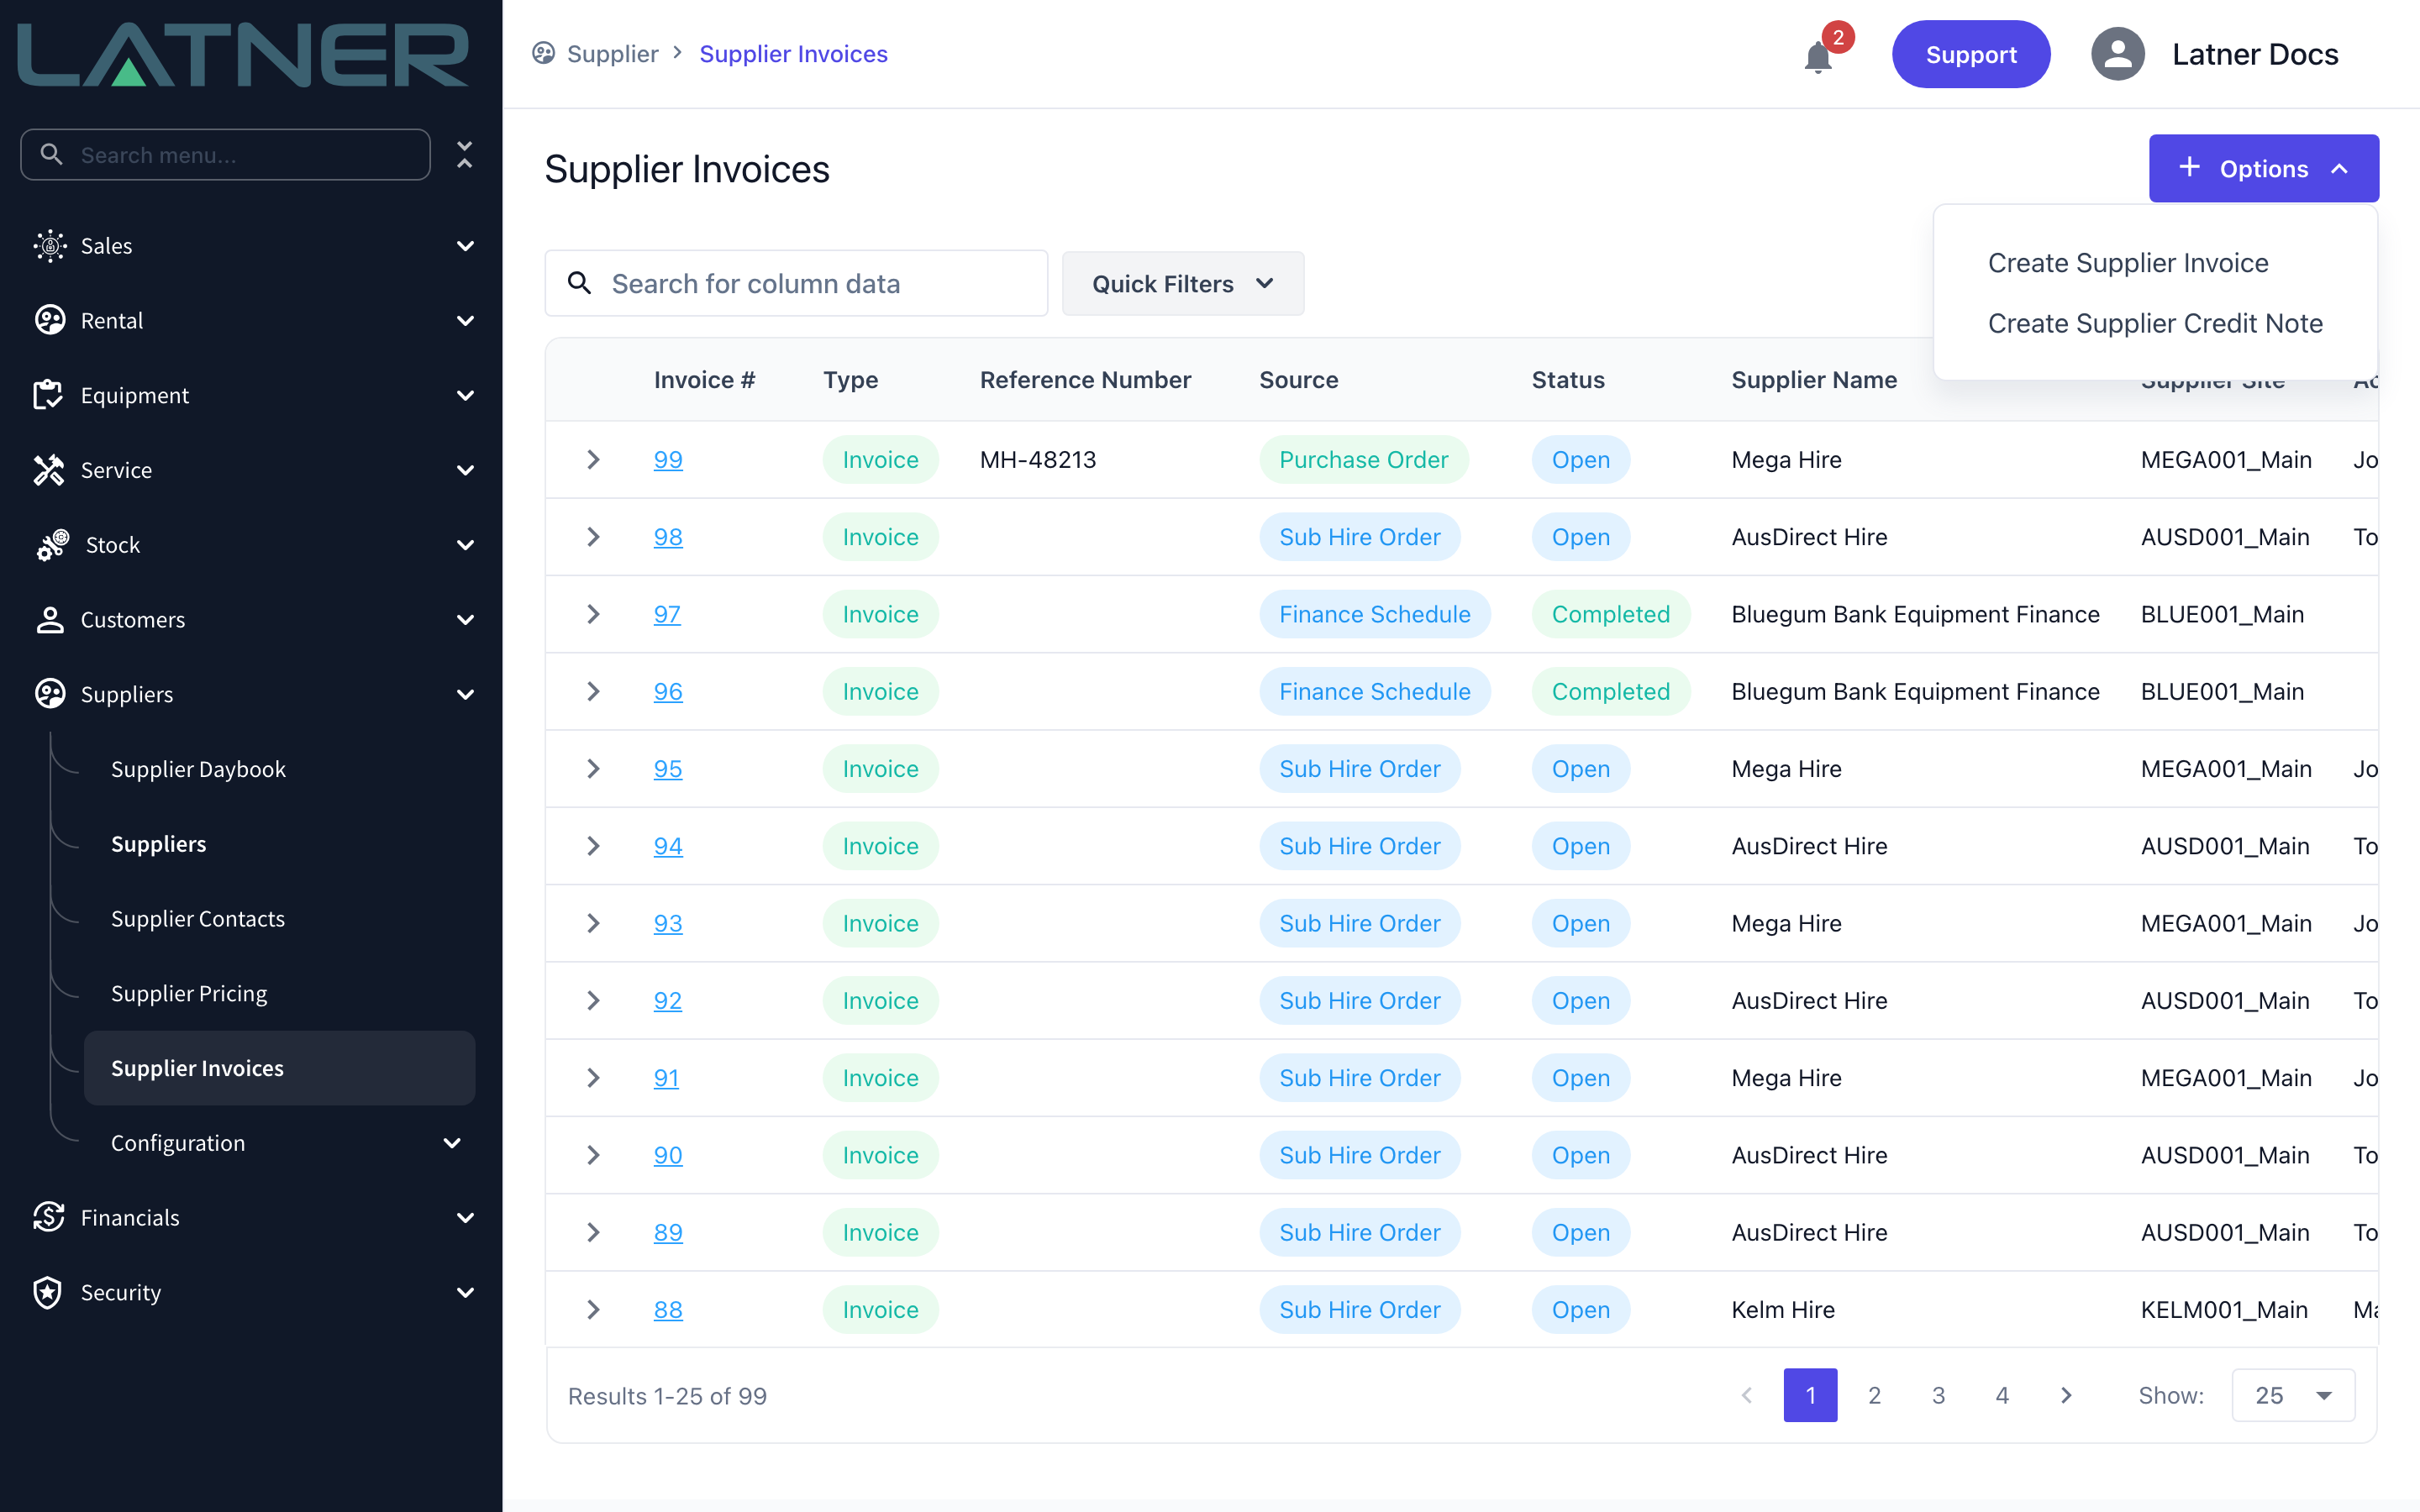2420x1512 pixels.
Task: Open invoice 98 link
Action: (x=668, y=537)
